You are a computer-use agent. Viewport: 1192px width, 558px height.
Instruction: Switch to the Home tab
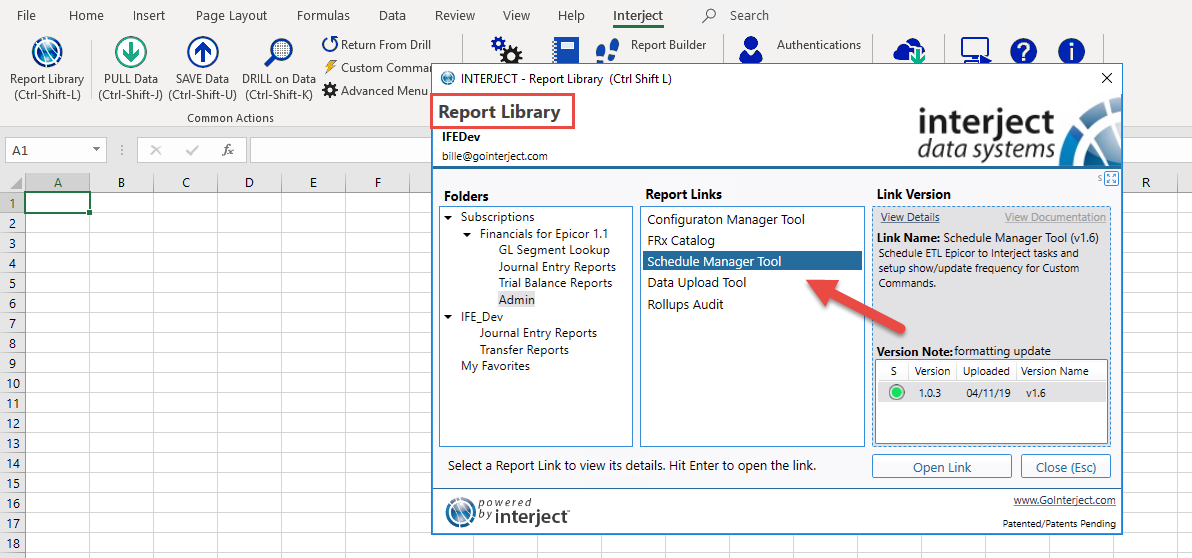pyautogui.click(x=86, y=15)
